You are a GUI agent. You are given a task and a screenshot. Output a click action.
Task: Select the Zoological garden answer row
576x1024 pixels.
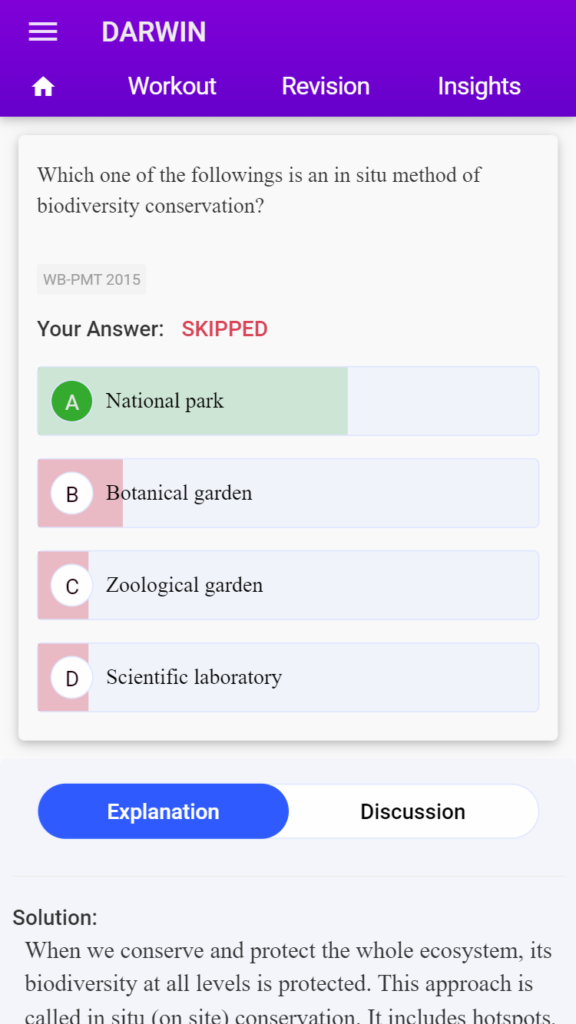[288, 585]
